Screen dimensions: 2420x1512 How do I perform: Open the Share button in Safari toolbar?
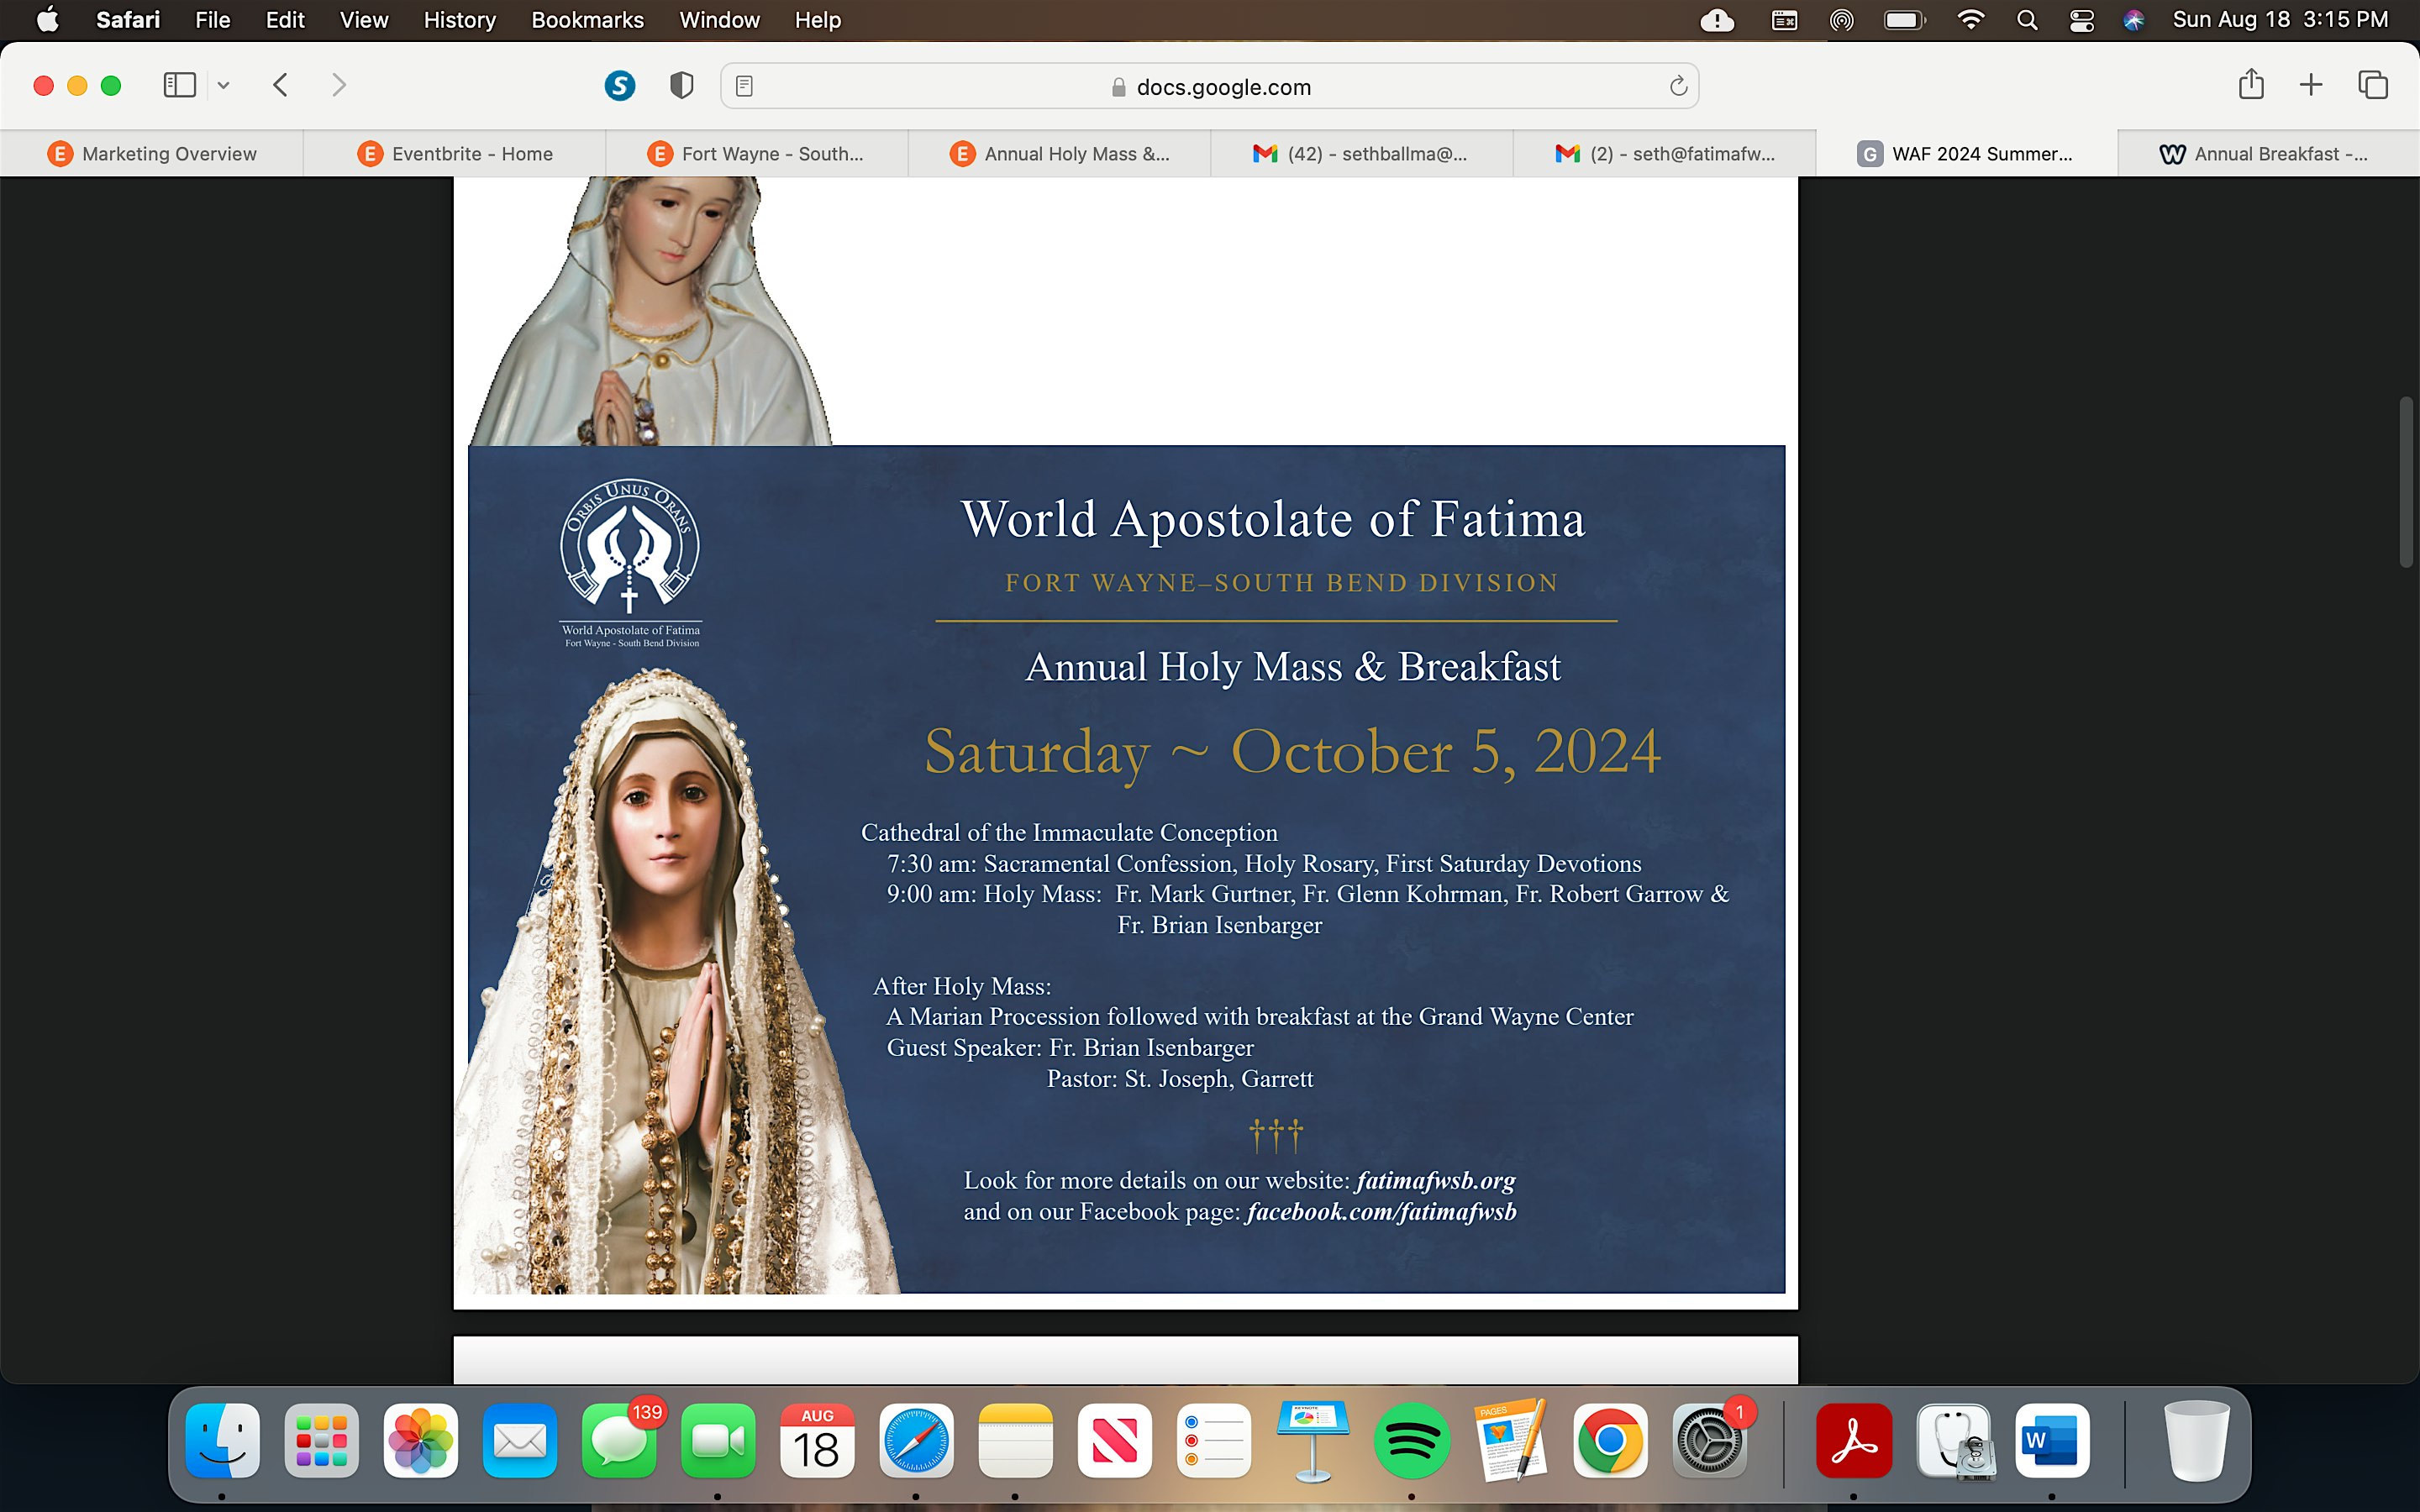(x=2251, y=84)
